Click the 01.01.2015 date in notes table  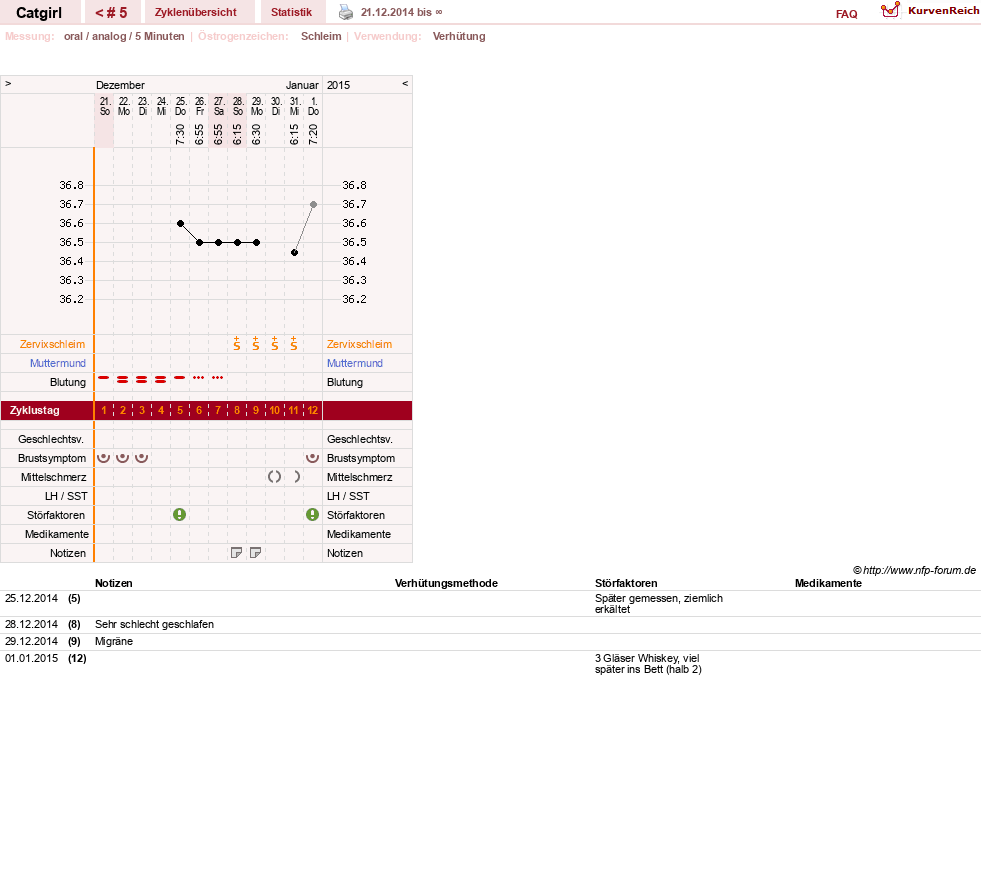[31, 658]
